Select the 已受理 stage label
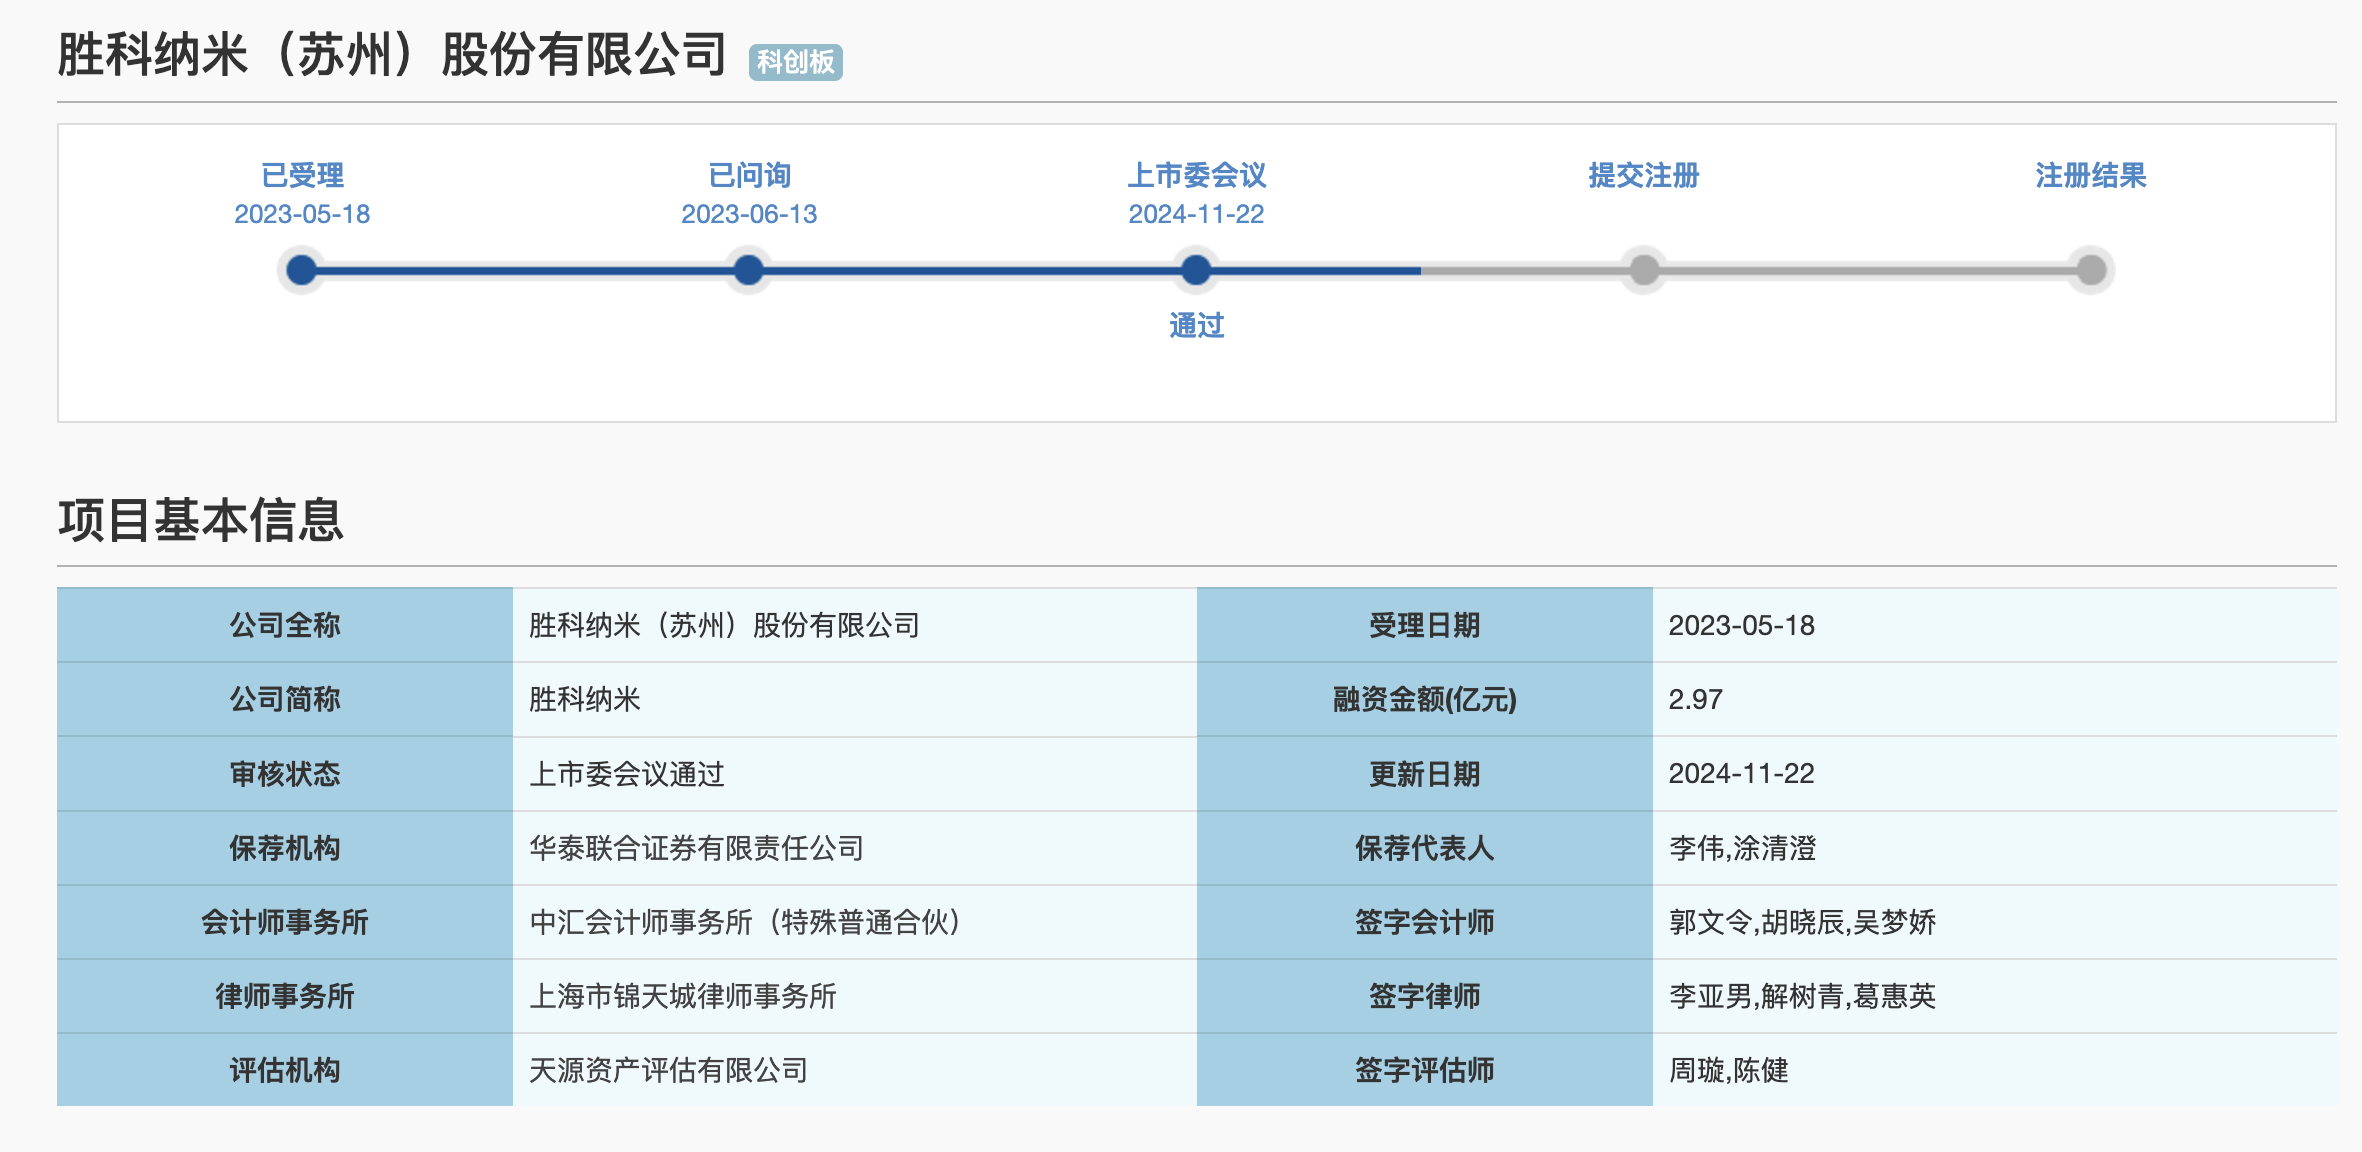 click(302, 176)
